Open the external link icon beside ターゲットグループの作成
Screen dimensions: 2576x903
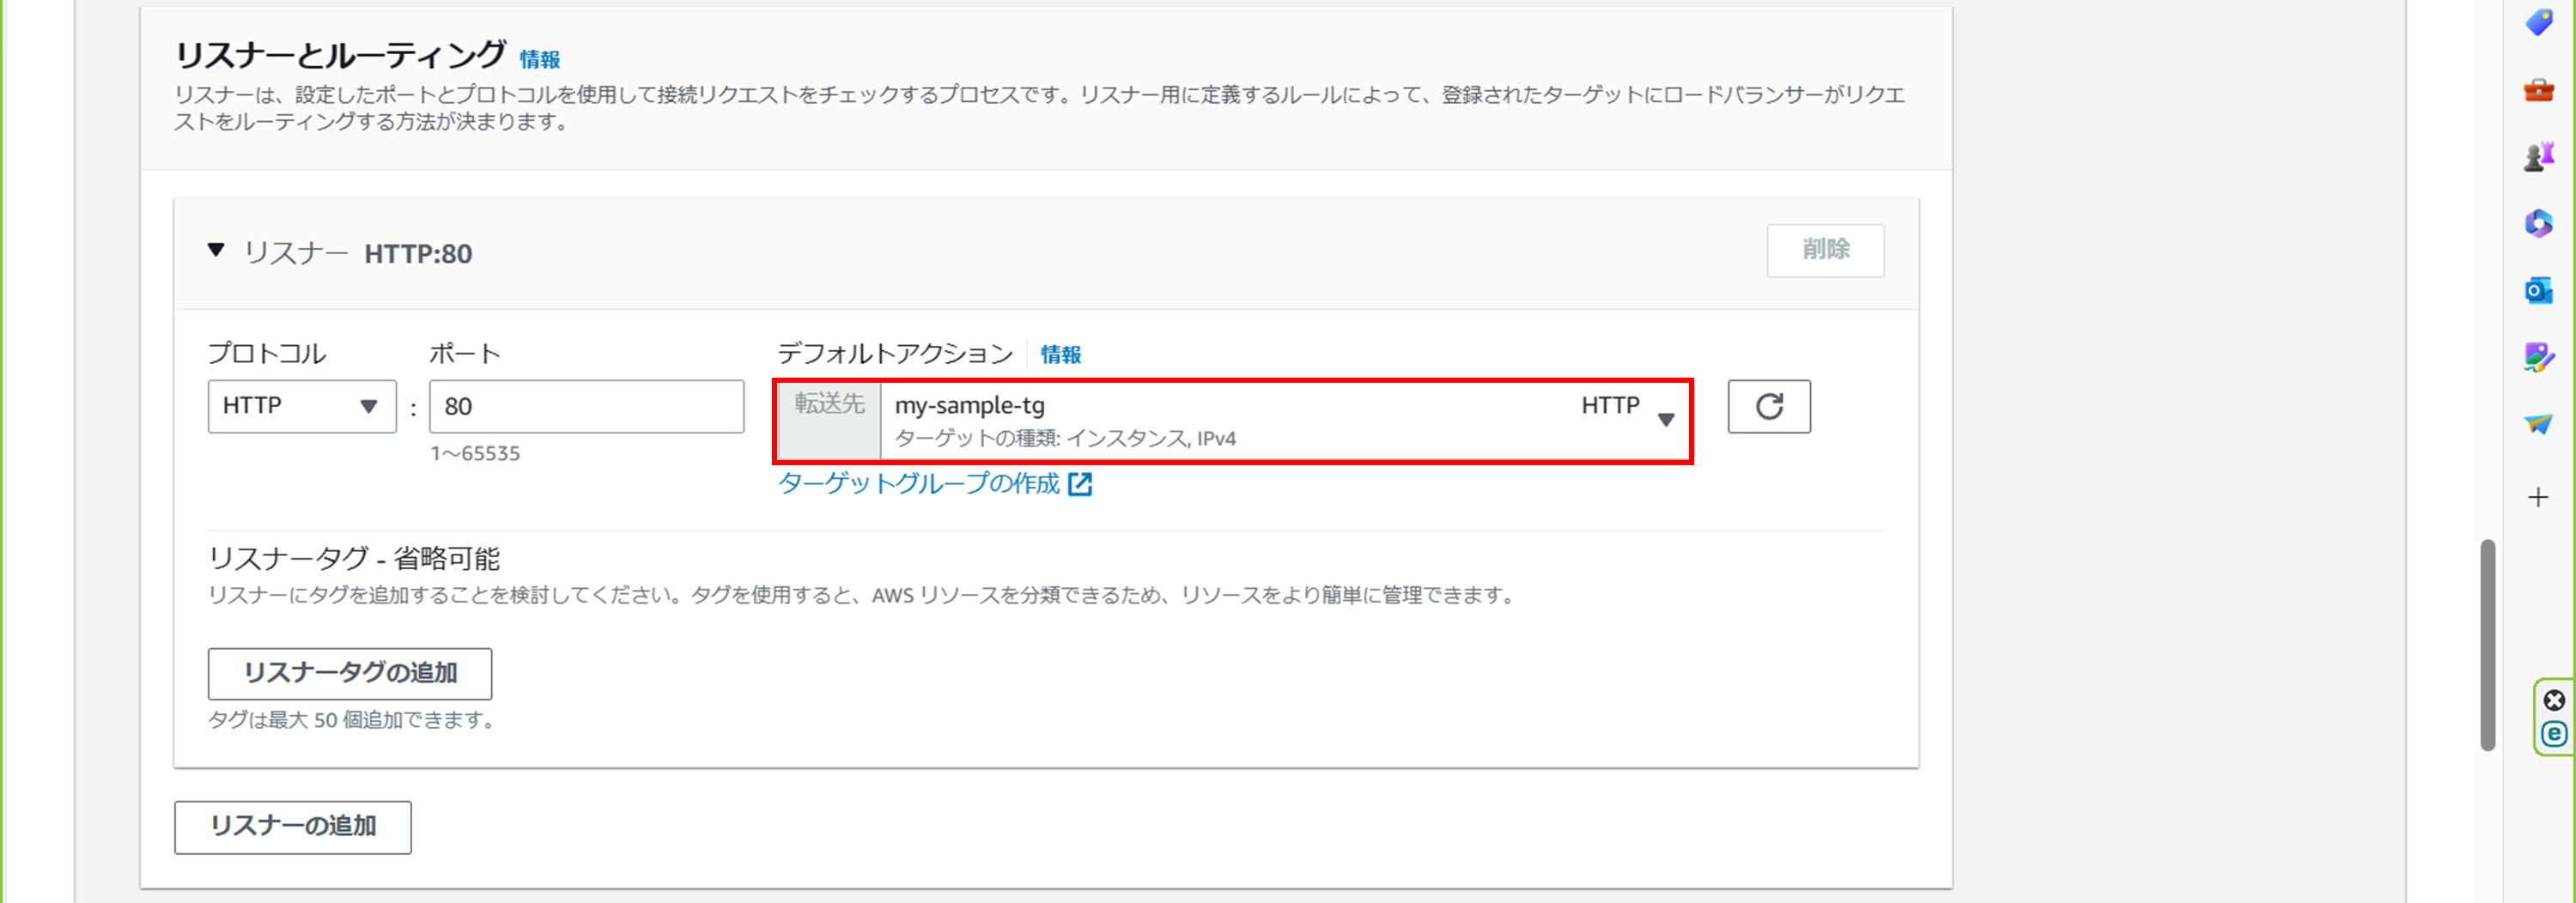tap(1080, 485)
